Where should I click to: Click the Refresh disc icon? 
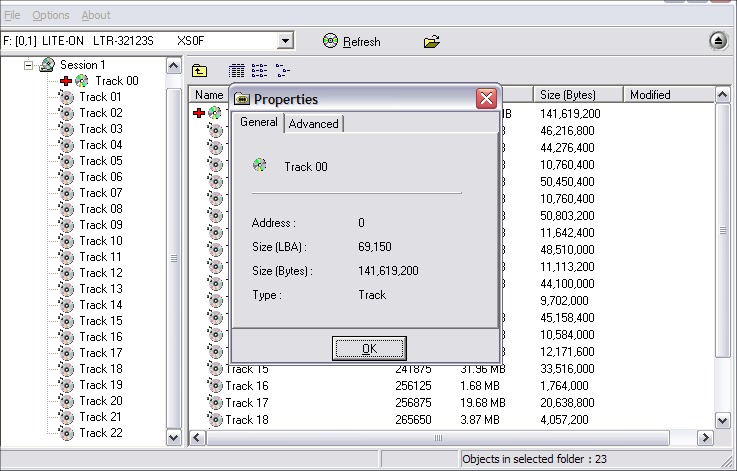point(330,41)
